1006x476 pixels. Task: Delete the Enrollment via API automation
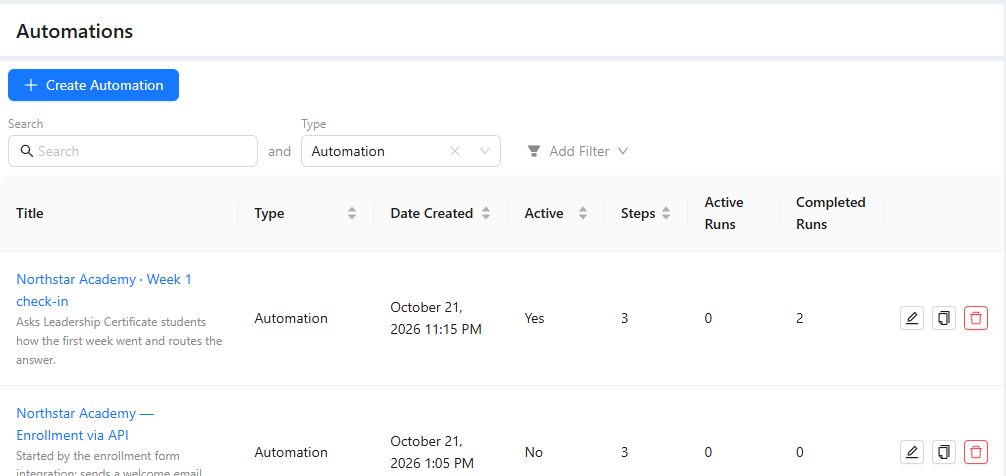coord(976,452)
